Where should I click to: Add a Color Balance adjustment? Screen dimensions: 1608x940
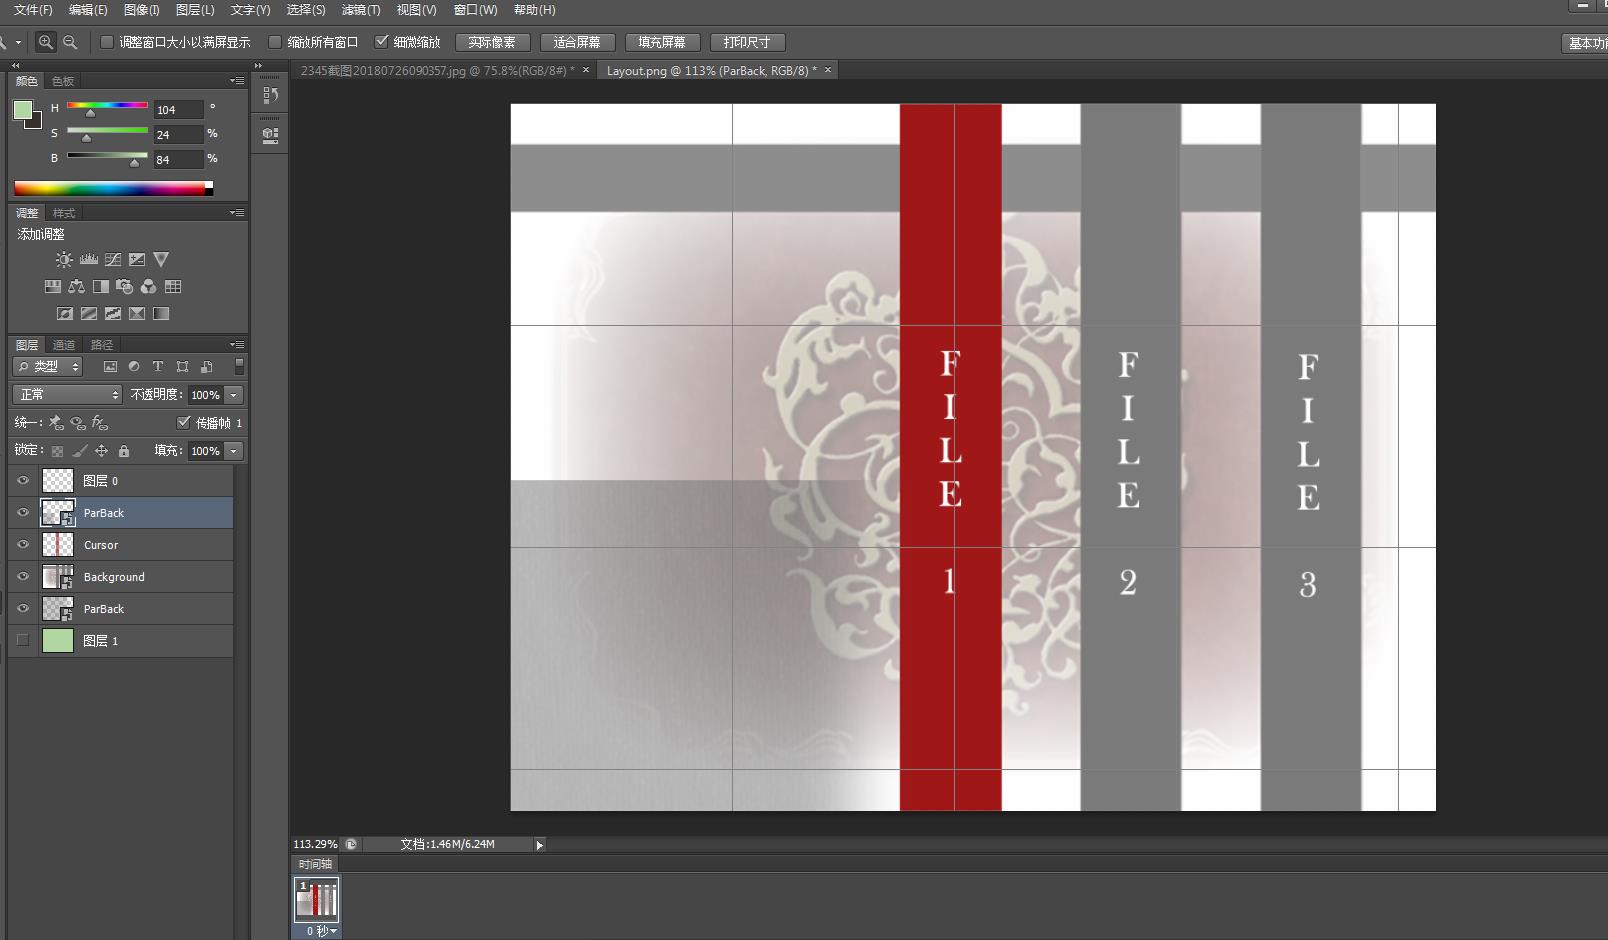coord(77,287)
